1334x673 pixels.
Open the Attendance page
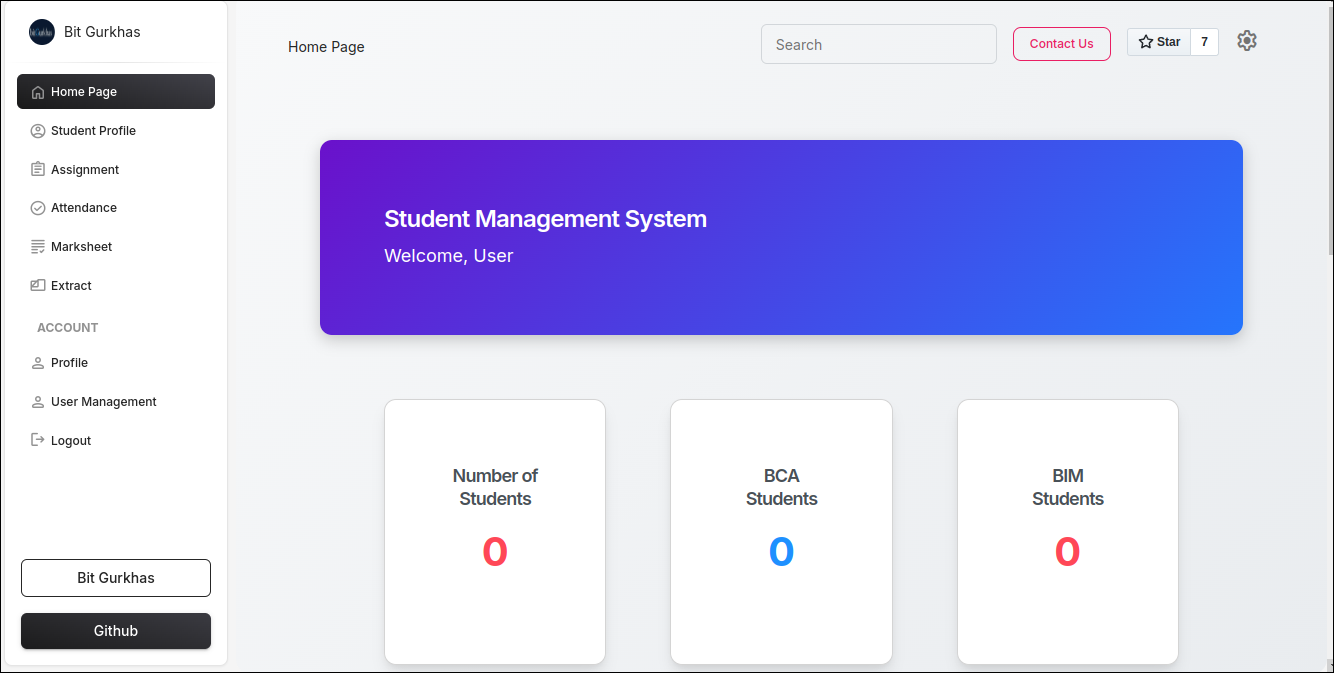point(84,207)
